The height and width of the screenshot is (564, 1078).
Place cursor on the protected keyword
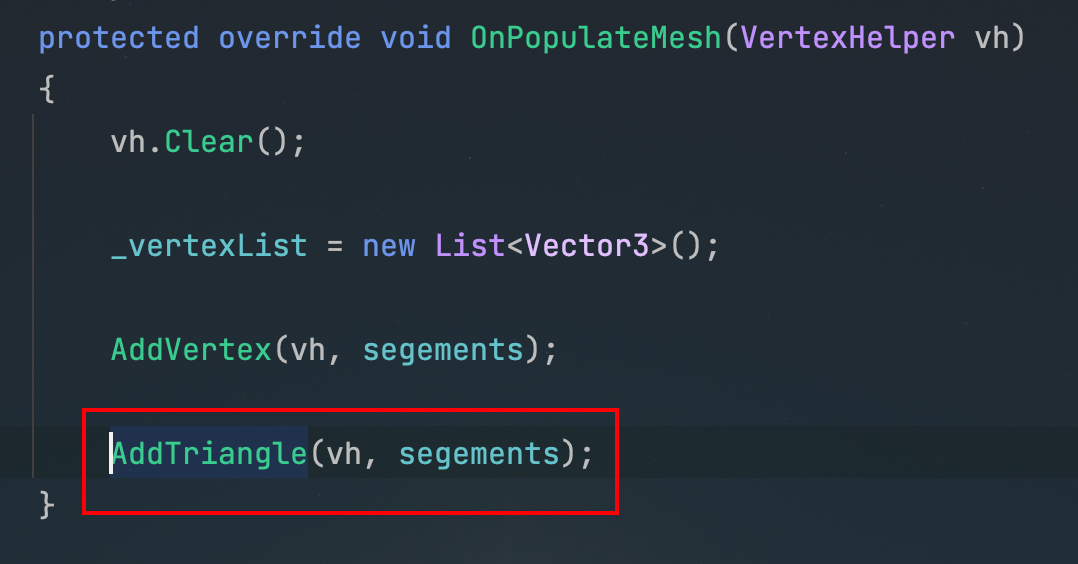pyautogui.click(x=119, y=38)
